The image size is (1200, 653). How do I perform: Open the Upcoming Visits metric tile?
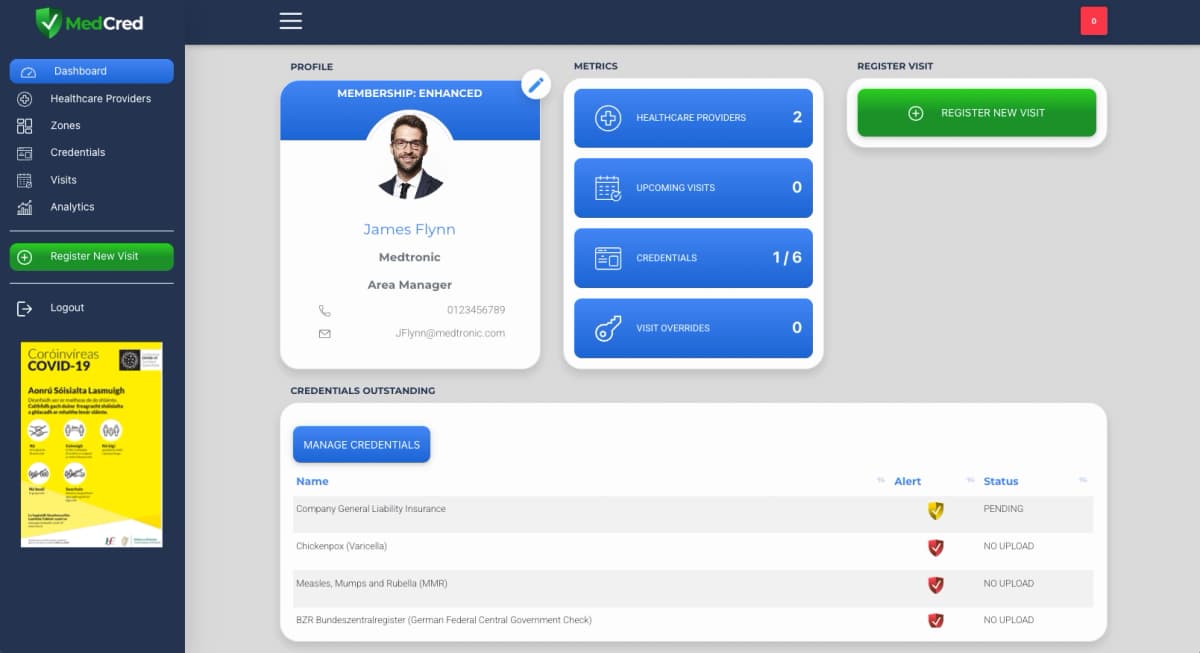(x=693, y=188)
